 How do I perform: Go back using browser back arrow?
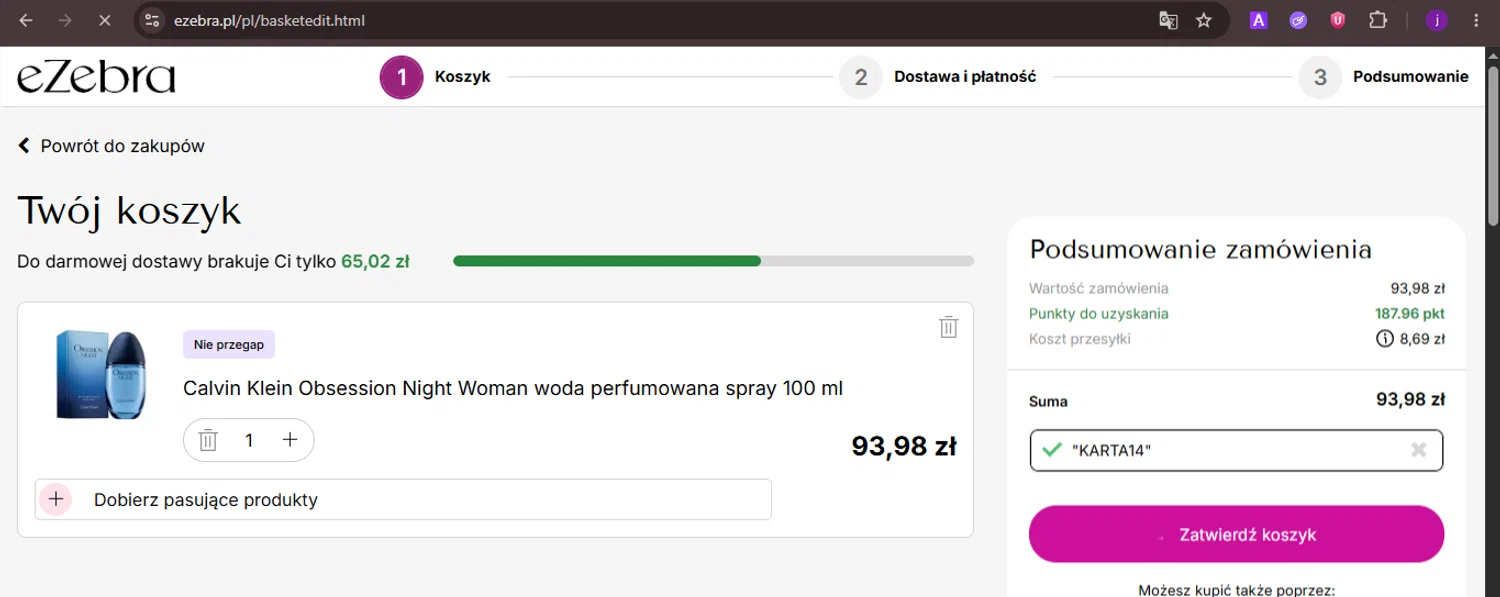point(26,20)
